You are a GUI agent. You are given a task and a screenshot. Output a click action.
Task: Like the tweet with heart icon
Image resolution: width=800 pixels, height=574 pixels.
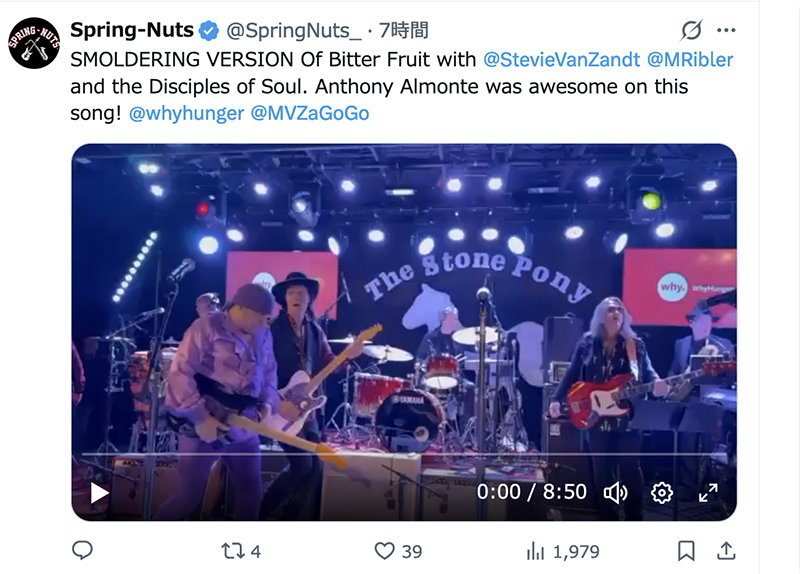384,551
